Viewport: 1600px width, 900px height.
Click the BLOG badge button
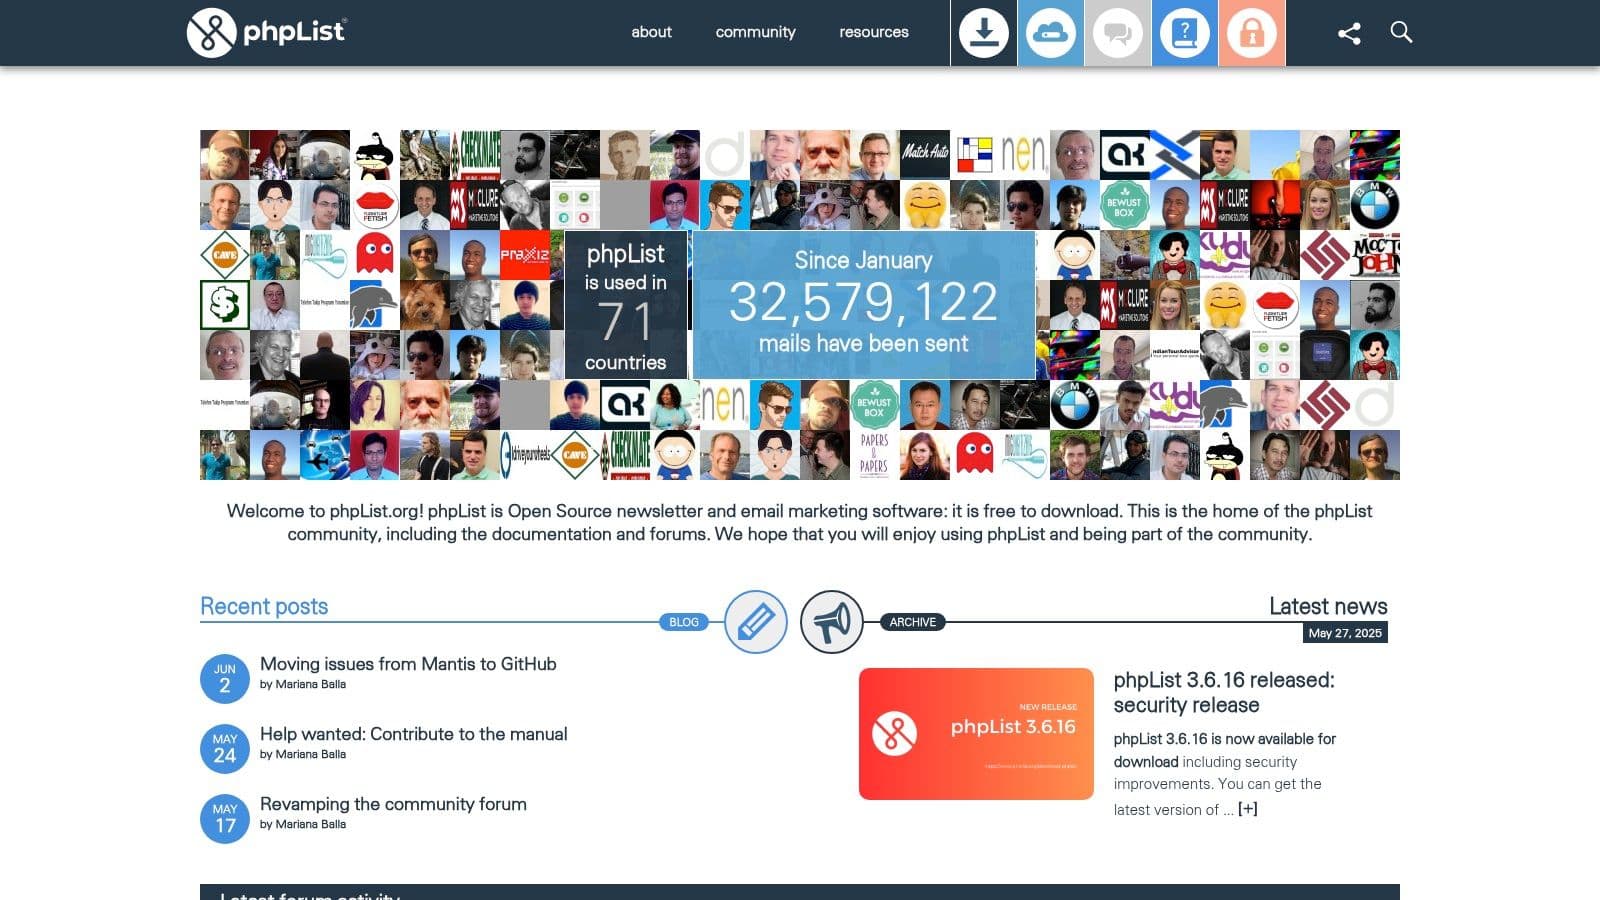pos(684,622)
